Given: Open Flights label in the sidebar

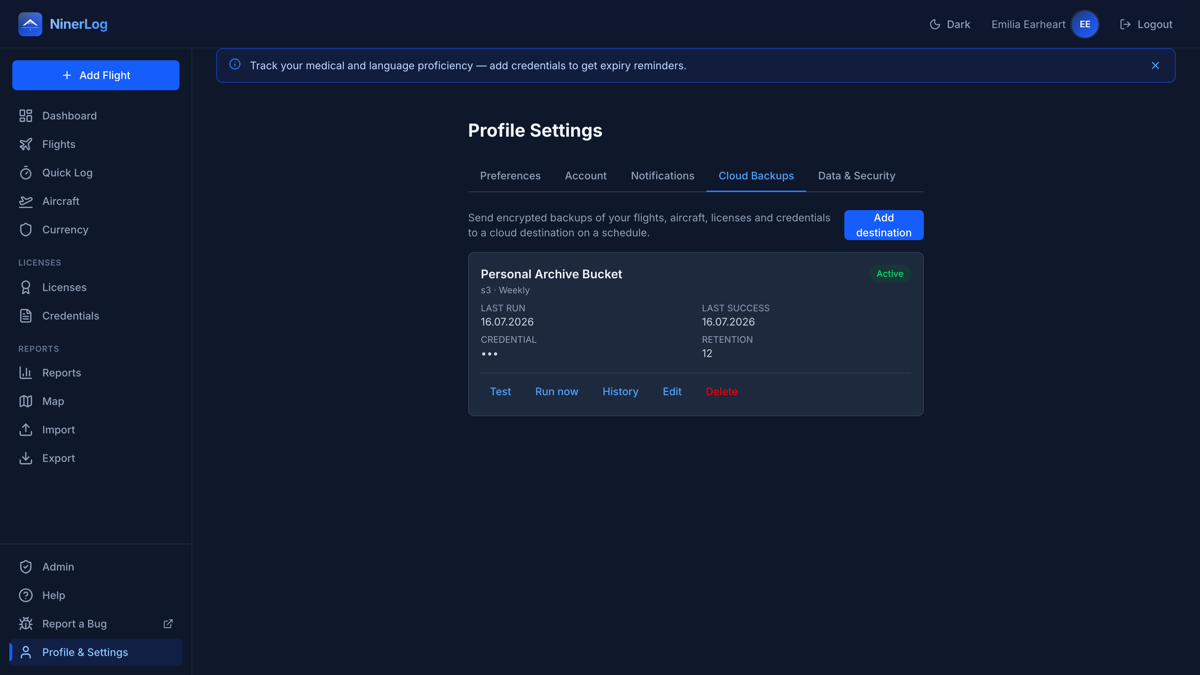Looking at the screenshot, I should tap(59, 144).
